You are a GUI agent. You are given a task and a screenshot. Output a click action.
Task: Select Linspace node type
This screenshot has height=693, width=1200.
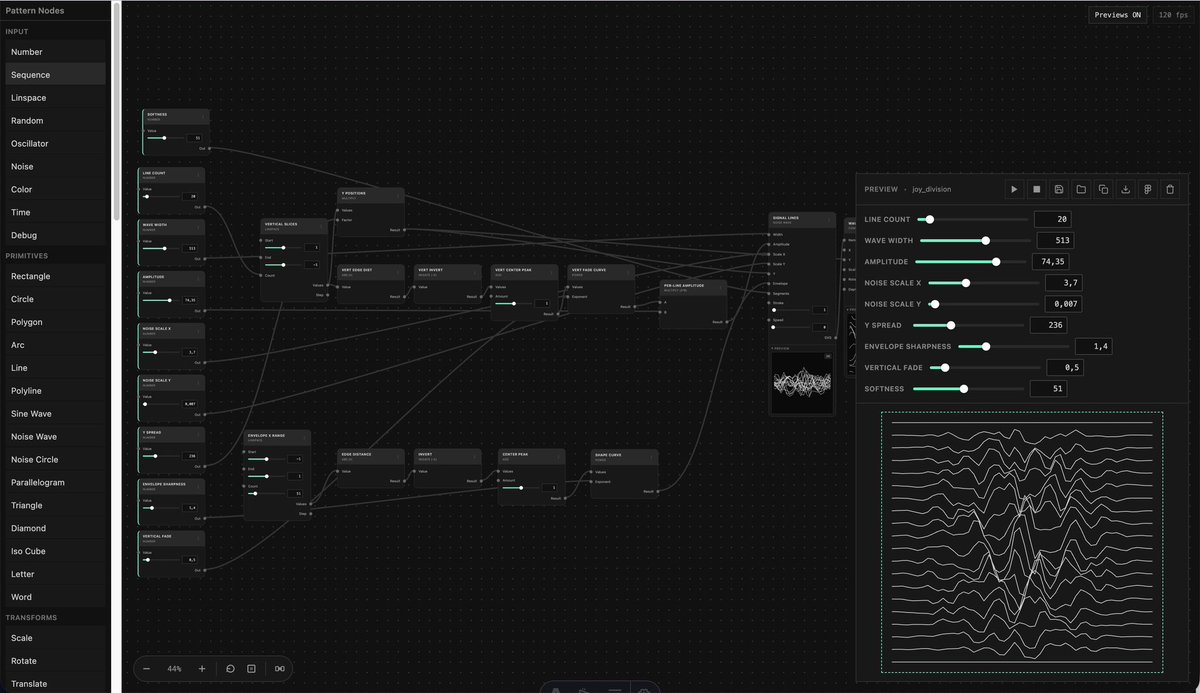[x=55, y=98]
